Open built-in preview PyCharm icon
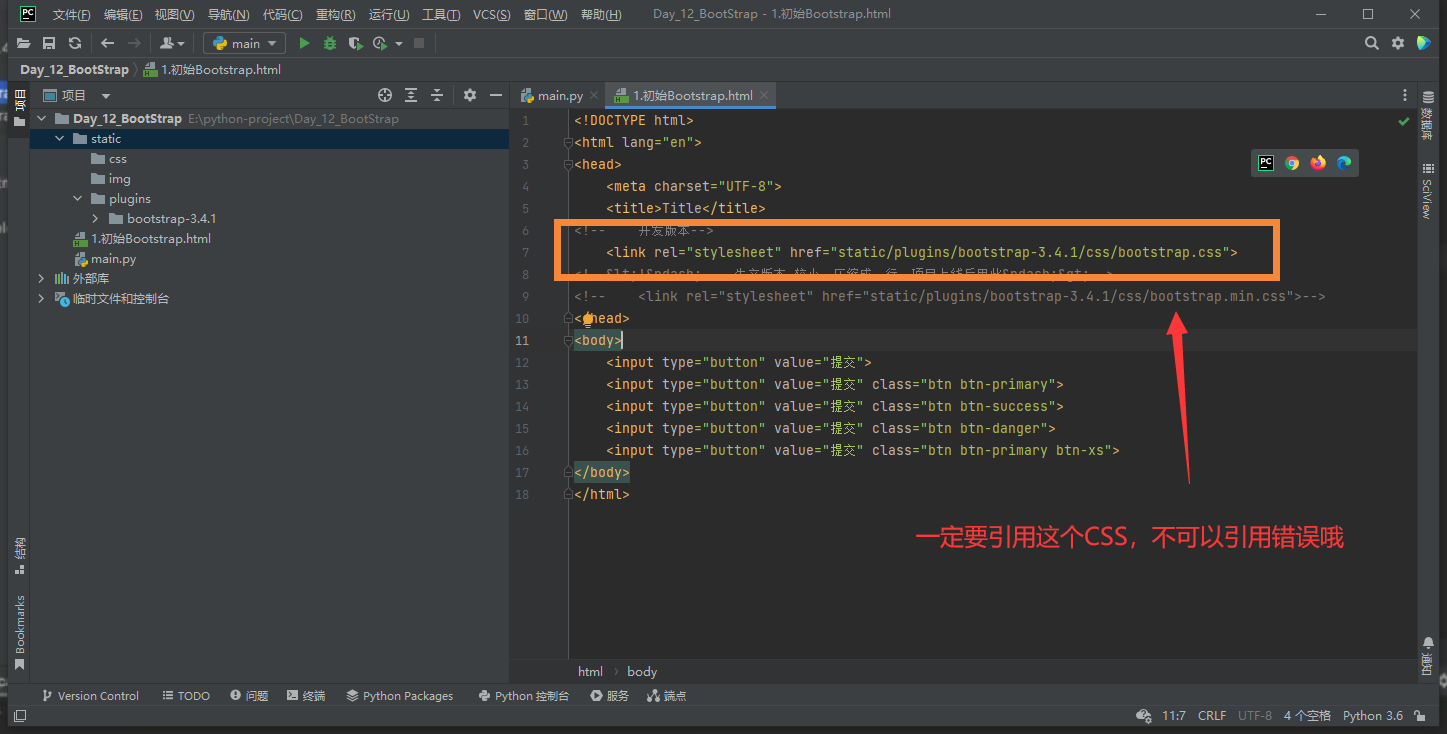1447x734 pixels. (x=1266, y=163)
